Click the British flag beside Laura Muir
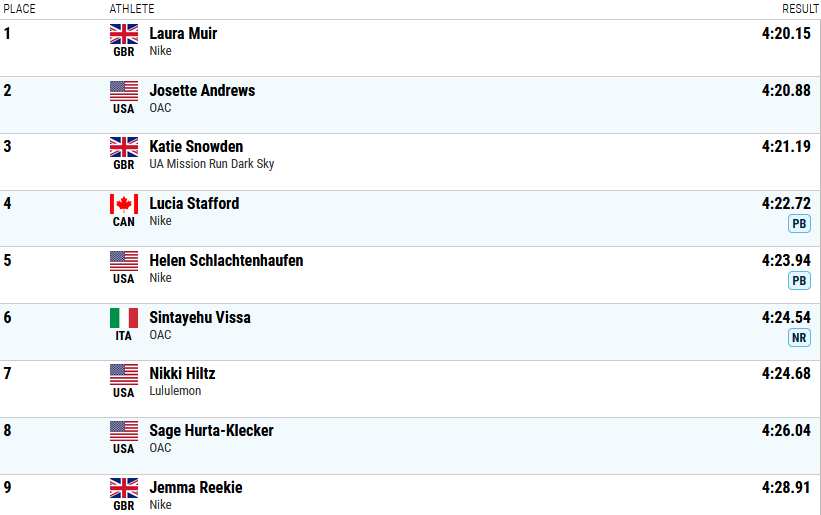The width and height of the screenshot is (821, 515). point(124,34)
